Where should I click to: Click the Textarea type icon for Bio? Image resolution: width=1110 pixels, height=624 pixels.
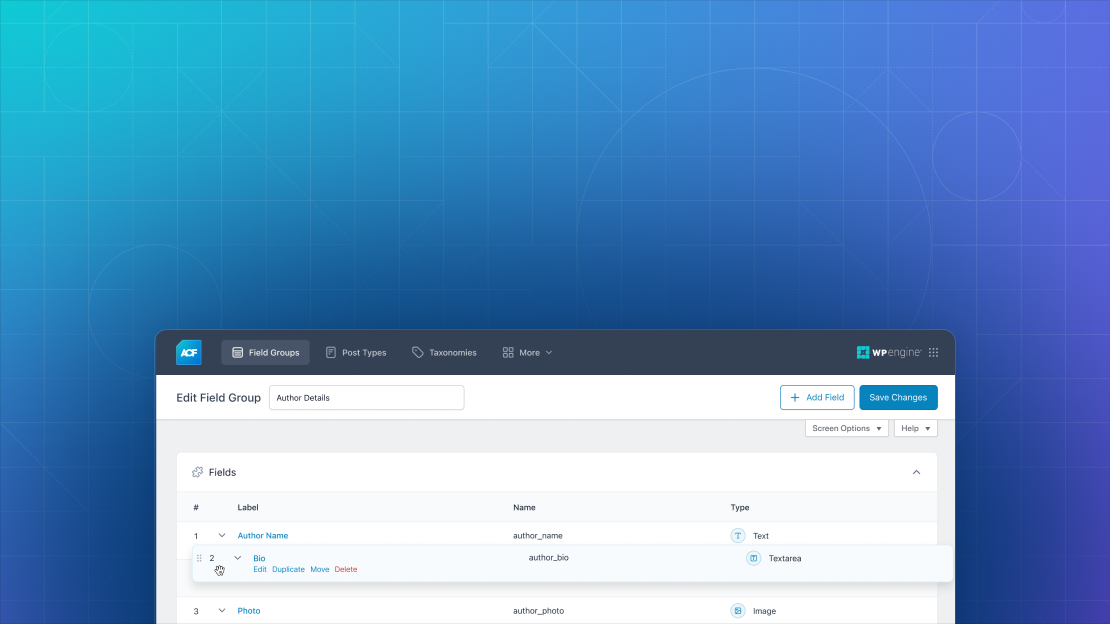(x=754, y=558)
